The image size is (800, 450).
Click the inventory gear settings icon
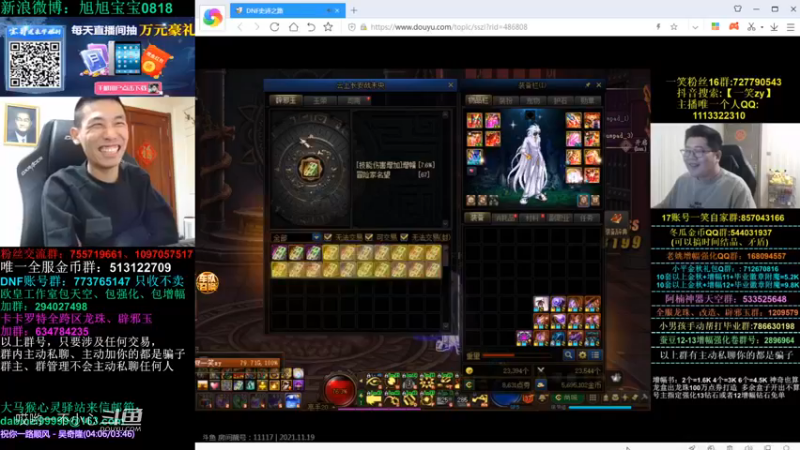[582, 355]
